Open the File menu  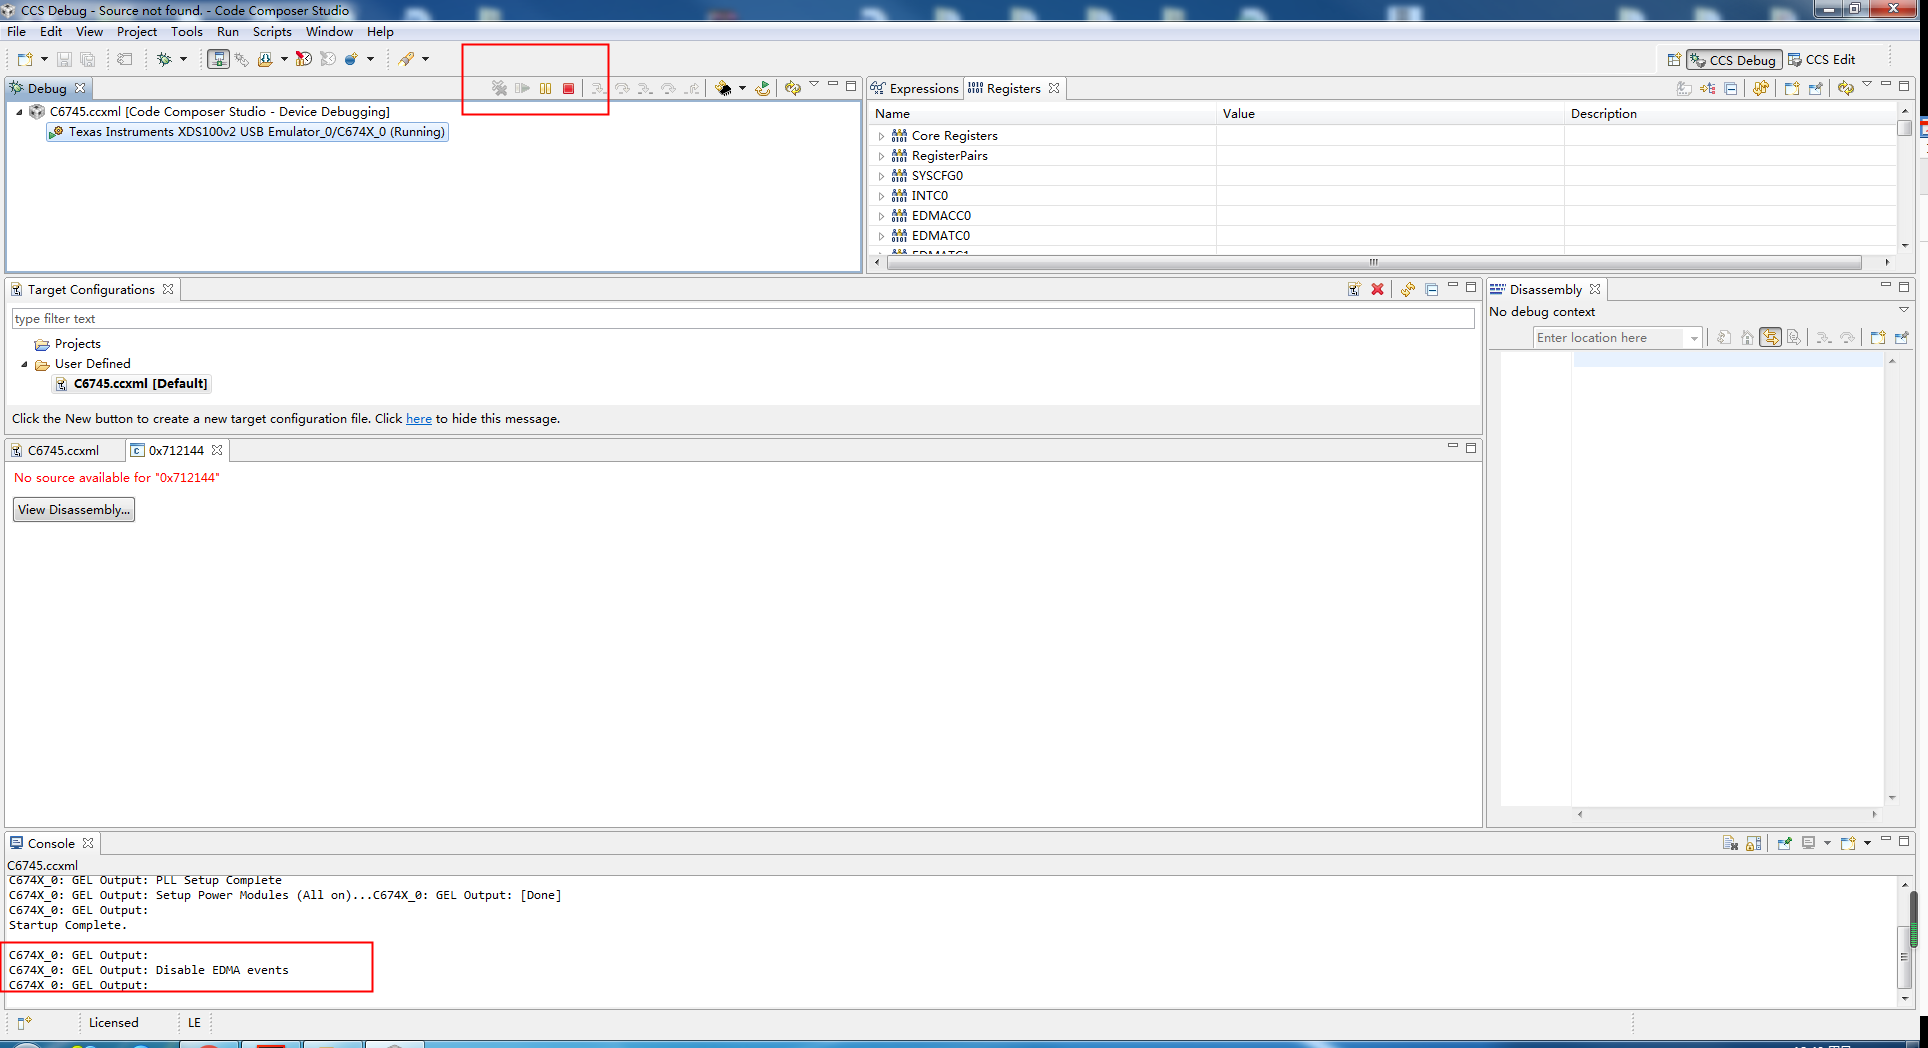click(17, 32)
